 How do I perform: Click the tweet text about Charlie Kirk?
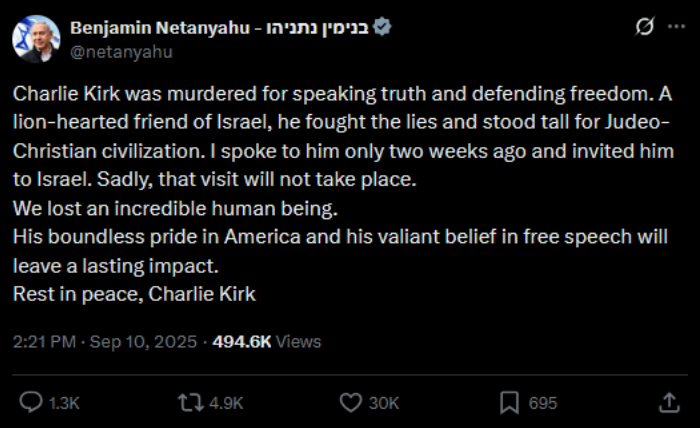click(343, 194)
